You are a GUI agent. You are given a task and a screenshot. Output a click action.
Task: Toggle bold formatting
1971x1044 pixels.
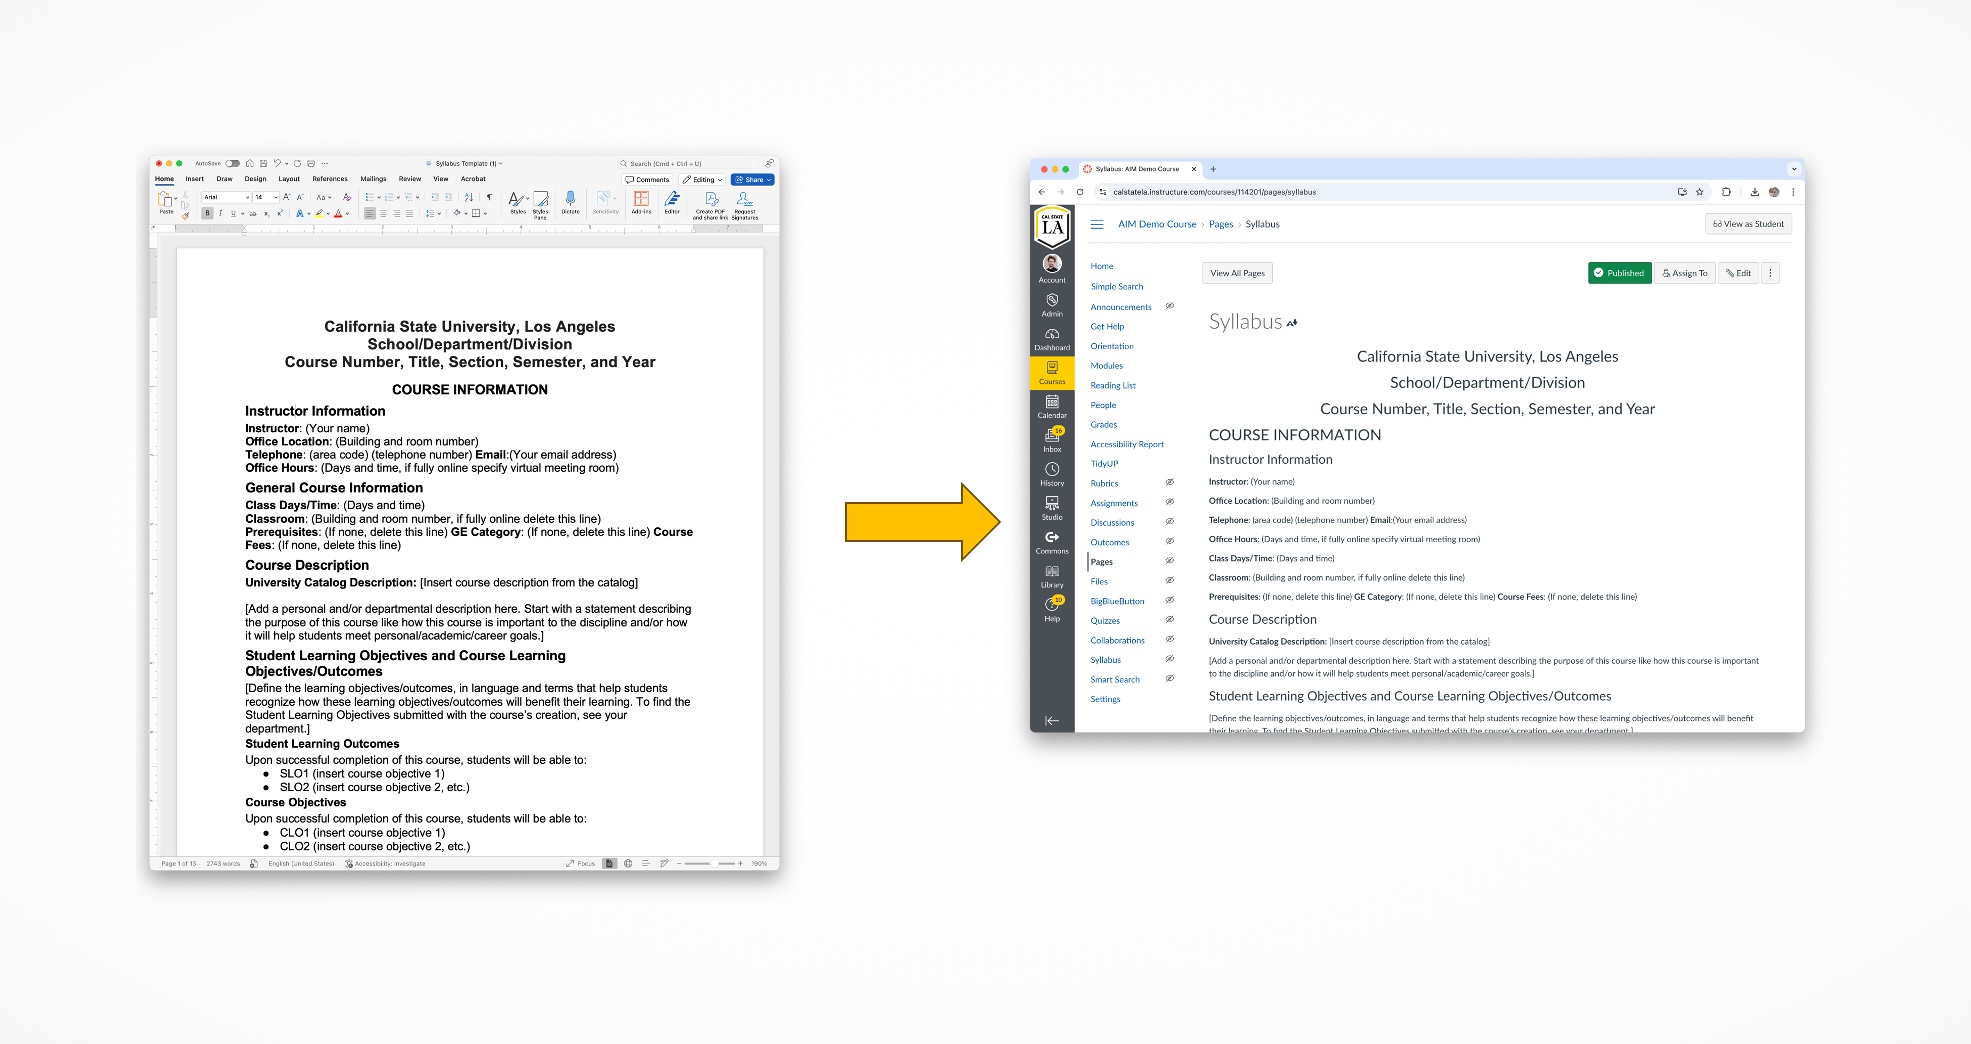pos(207,213)
